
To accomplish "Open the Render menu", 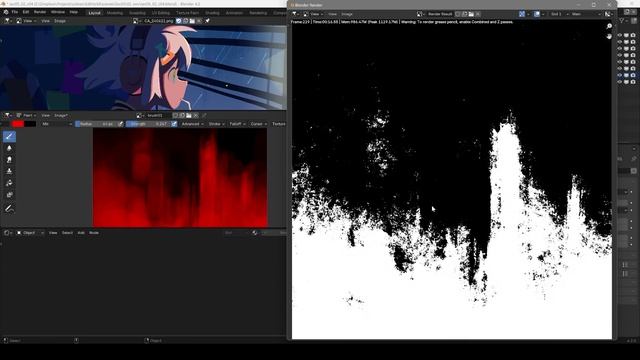I will click(40, 12).
